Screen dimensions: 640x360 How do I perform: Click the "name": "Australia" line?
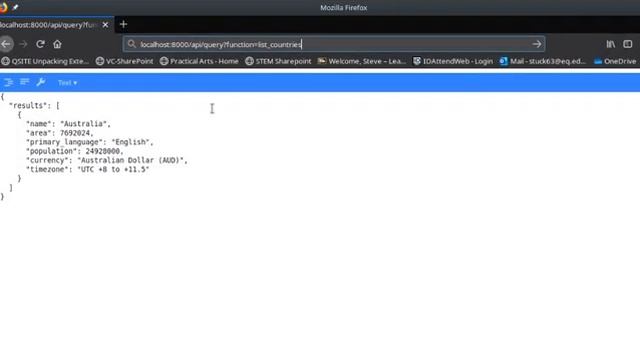pyautogui.click(x=68, y=124)
